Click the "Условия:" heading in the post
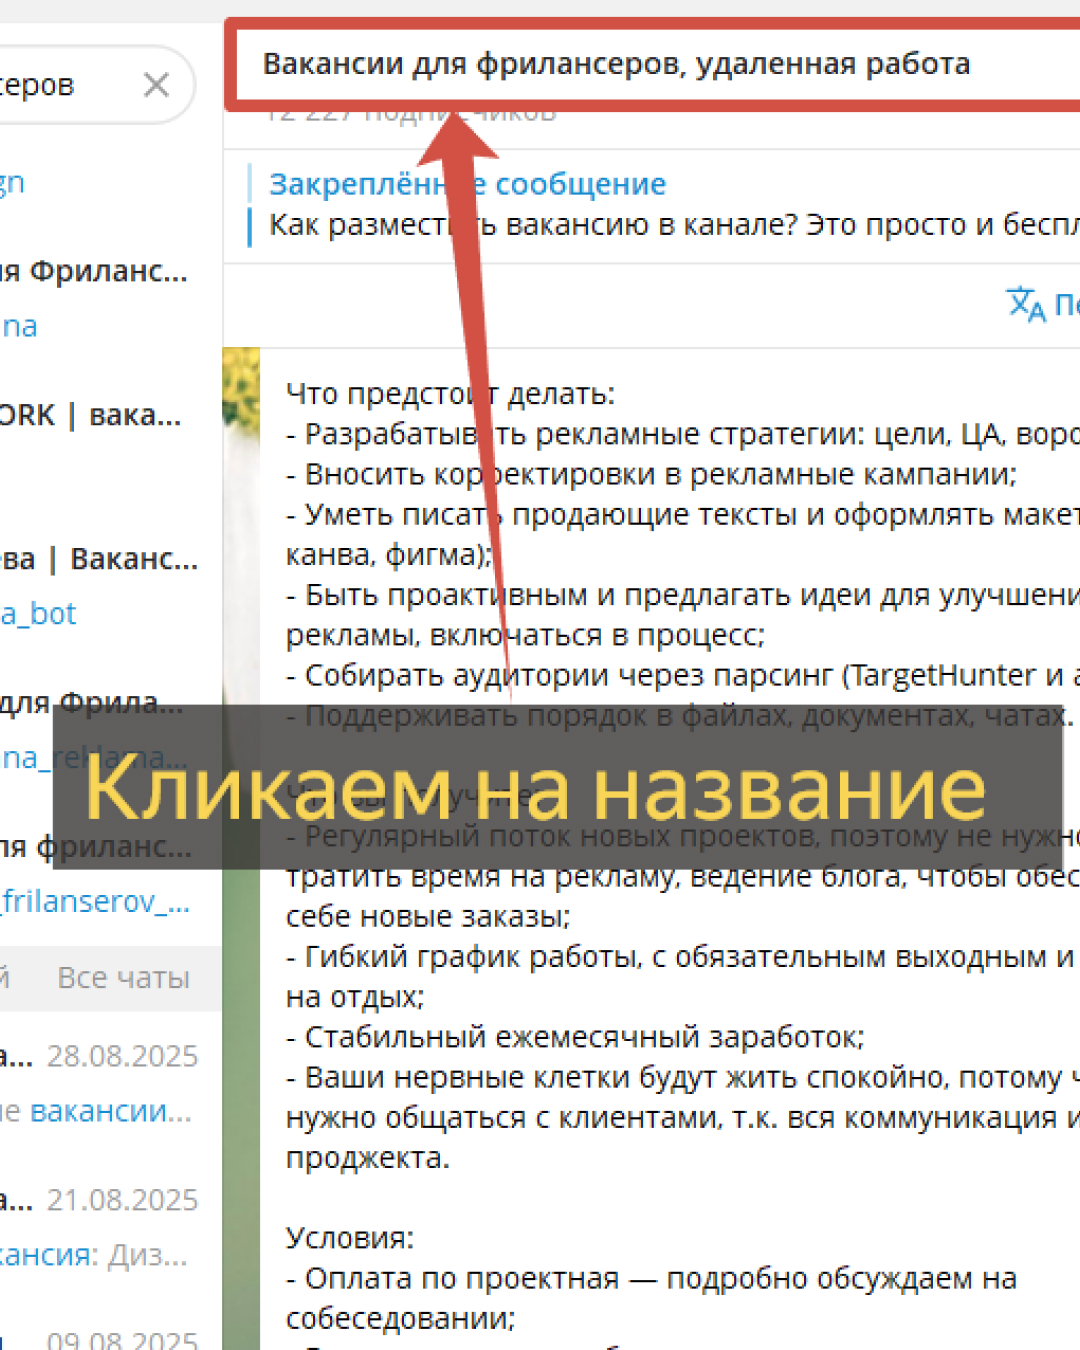The width and height of the screenshot is (1080, 1350). pos(350,1238)
